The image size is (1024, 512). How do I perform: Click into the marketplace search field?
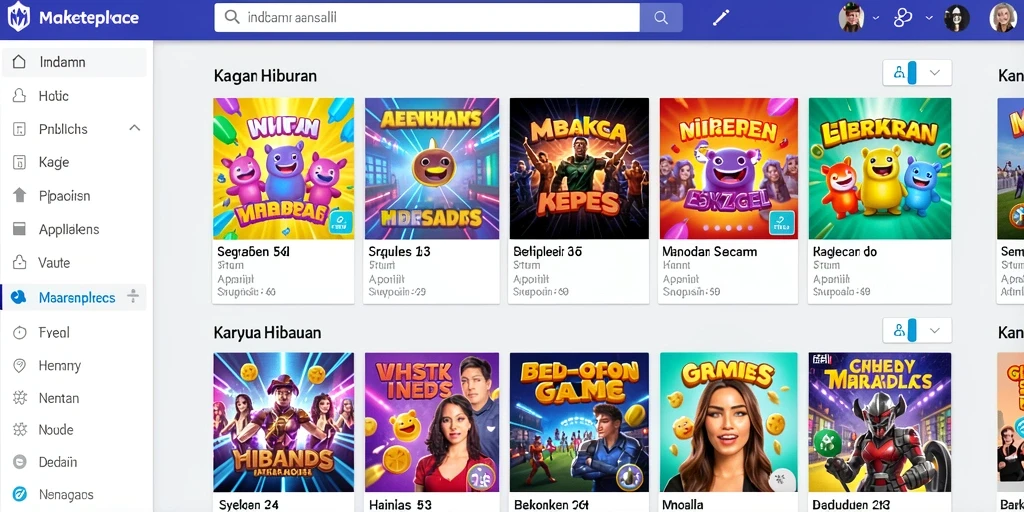click(x=427, y=18)
